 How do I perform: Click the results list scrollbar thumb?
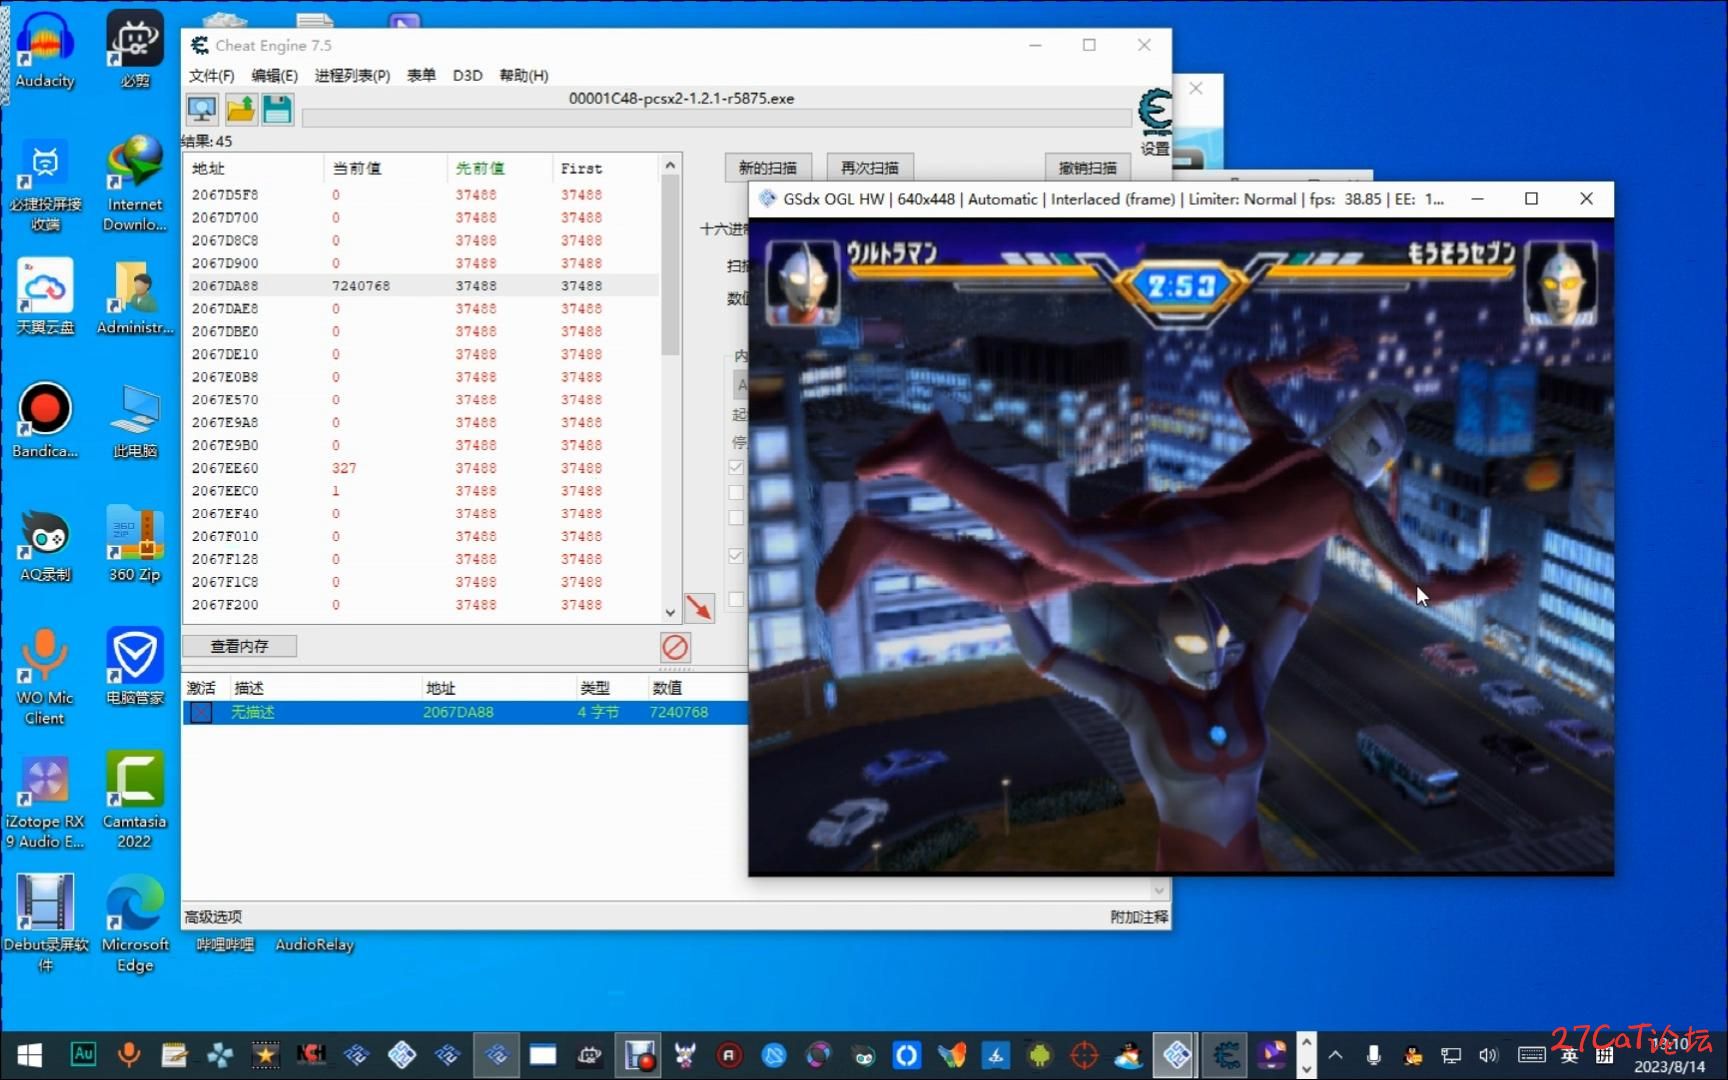point(670,265)
